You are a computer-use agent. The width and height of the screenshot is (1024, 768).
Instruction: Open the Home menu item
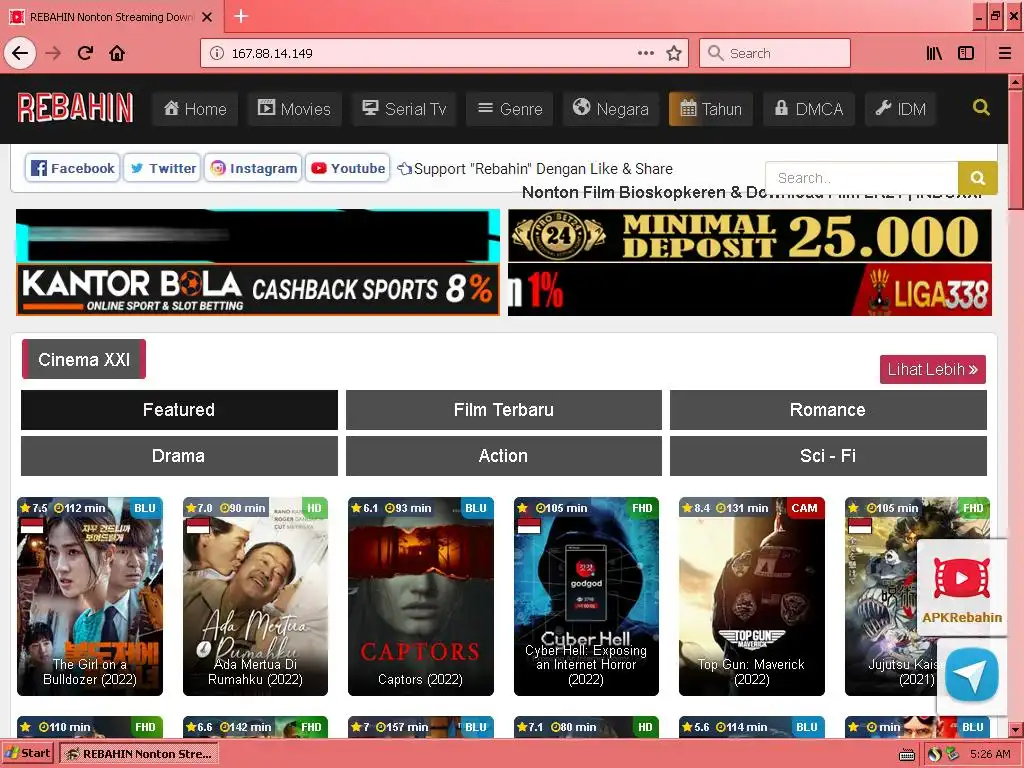pyautogui.click(x=195, y=108)
